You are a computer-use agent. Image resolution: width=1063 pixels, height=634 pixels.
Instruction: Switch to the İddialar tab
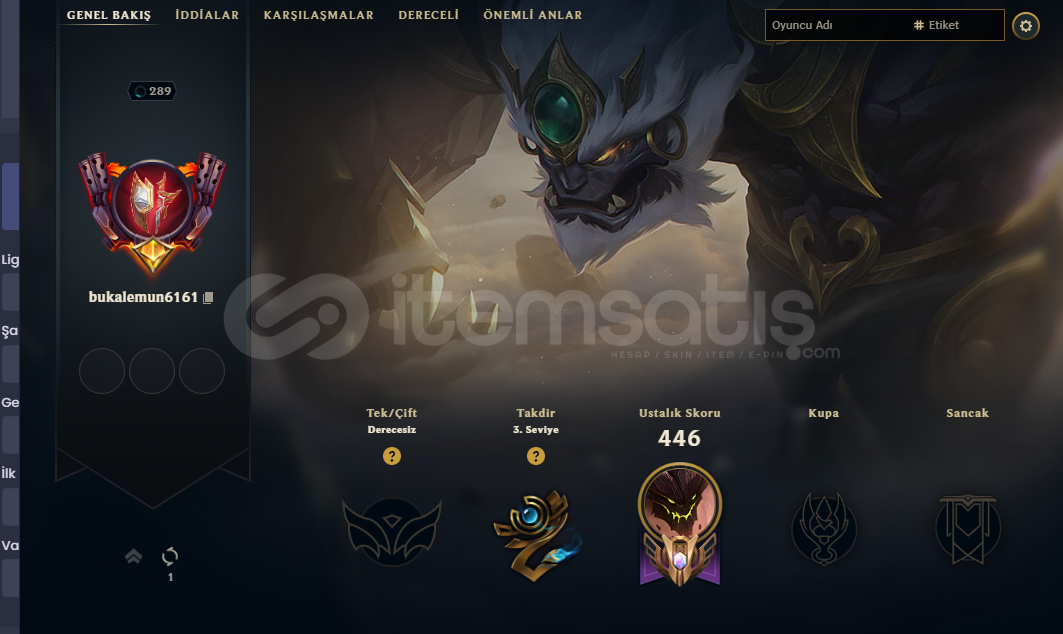point(207,15)
